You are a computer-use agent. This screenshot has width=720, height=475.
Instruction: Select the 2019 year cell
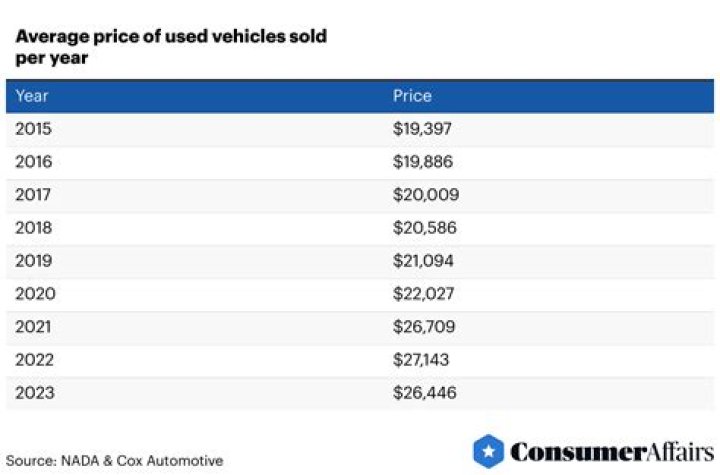[34, 261]
